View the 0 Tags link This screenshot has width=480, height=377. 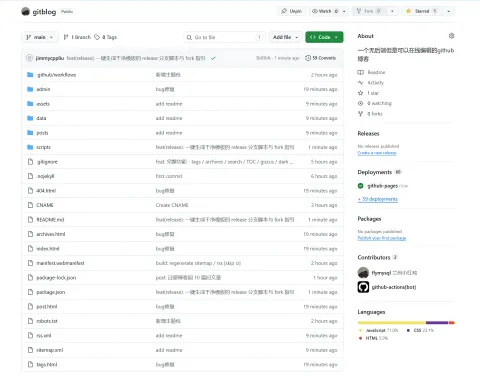click(106, 37)
